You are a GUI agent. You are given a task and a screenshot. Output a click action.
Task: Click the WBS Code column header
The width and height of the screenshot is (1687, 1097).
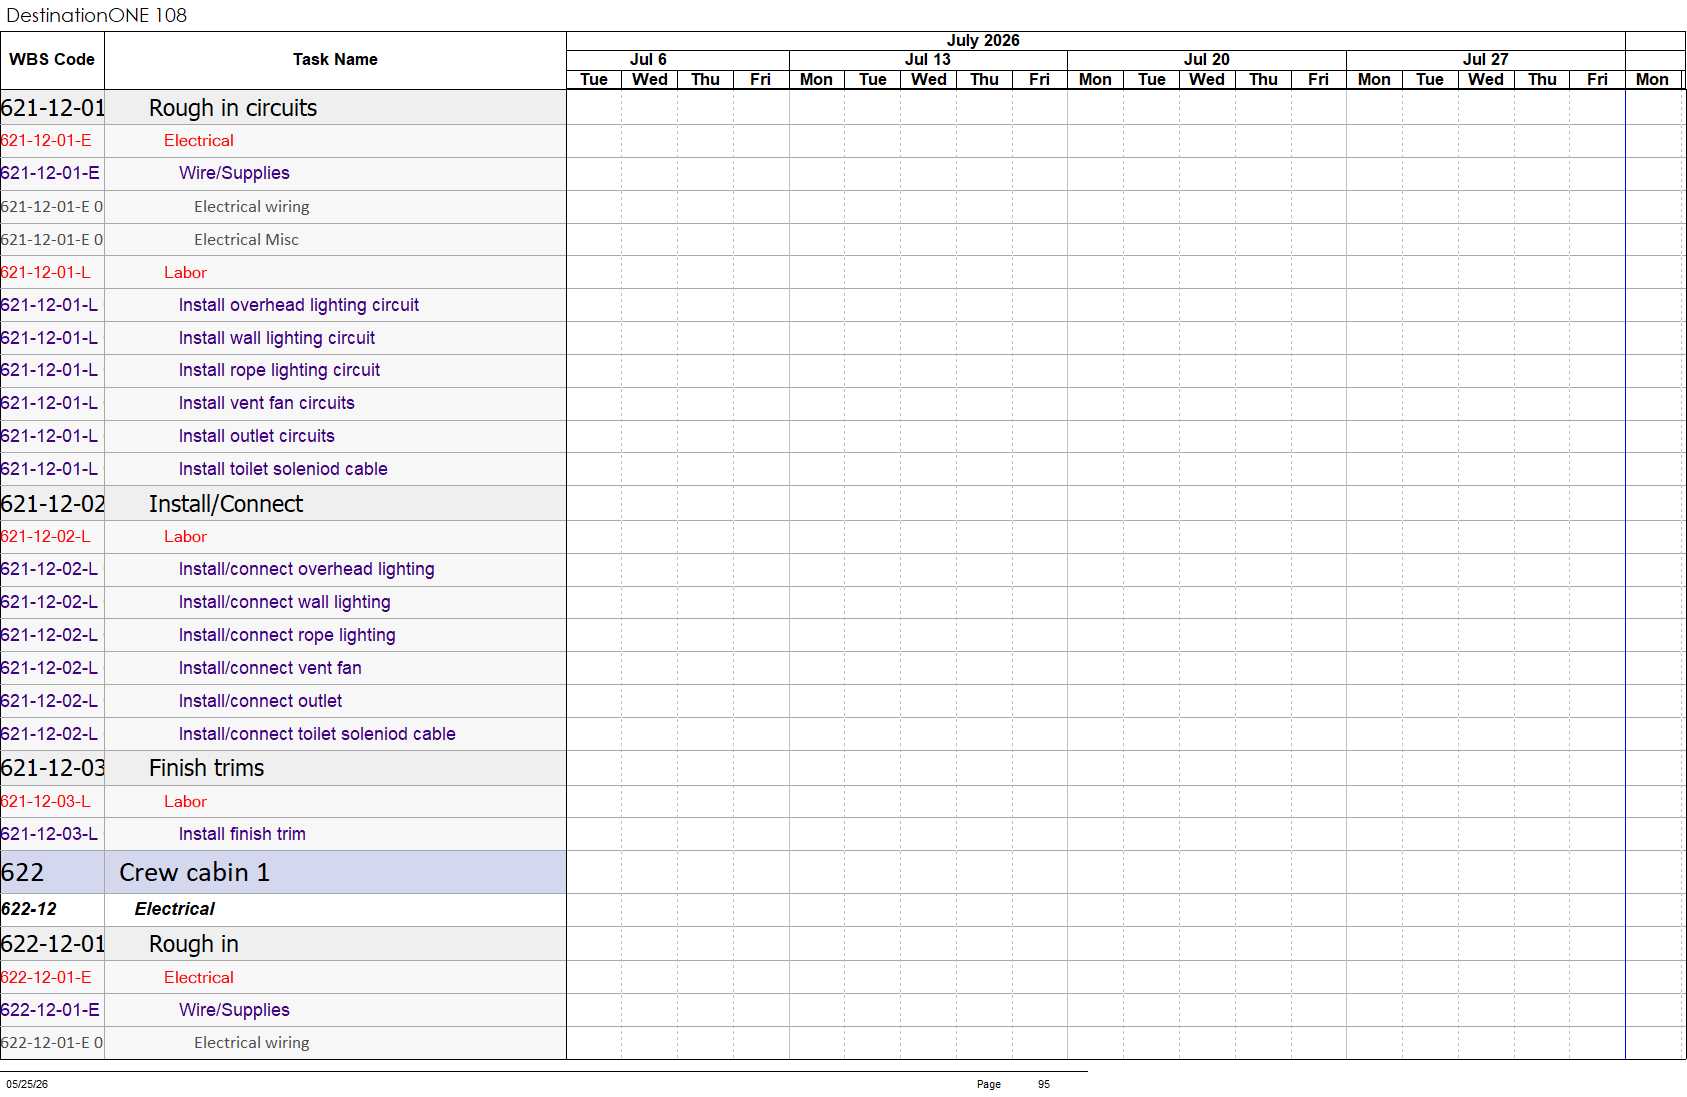[x=52, y=60]
